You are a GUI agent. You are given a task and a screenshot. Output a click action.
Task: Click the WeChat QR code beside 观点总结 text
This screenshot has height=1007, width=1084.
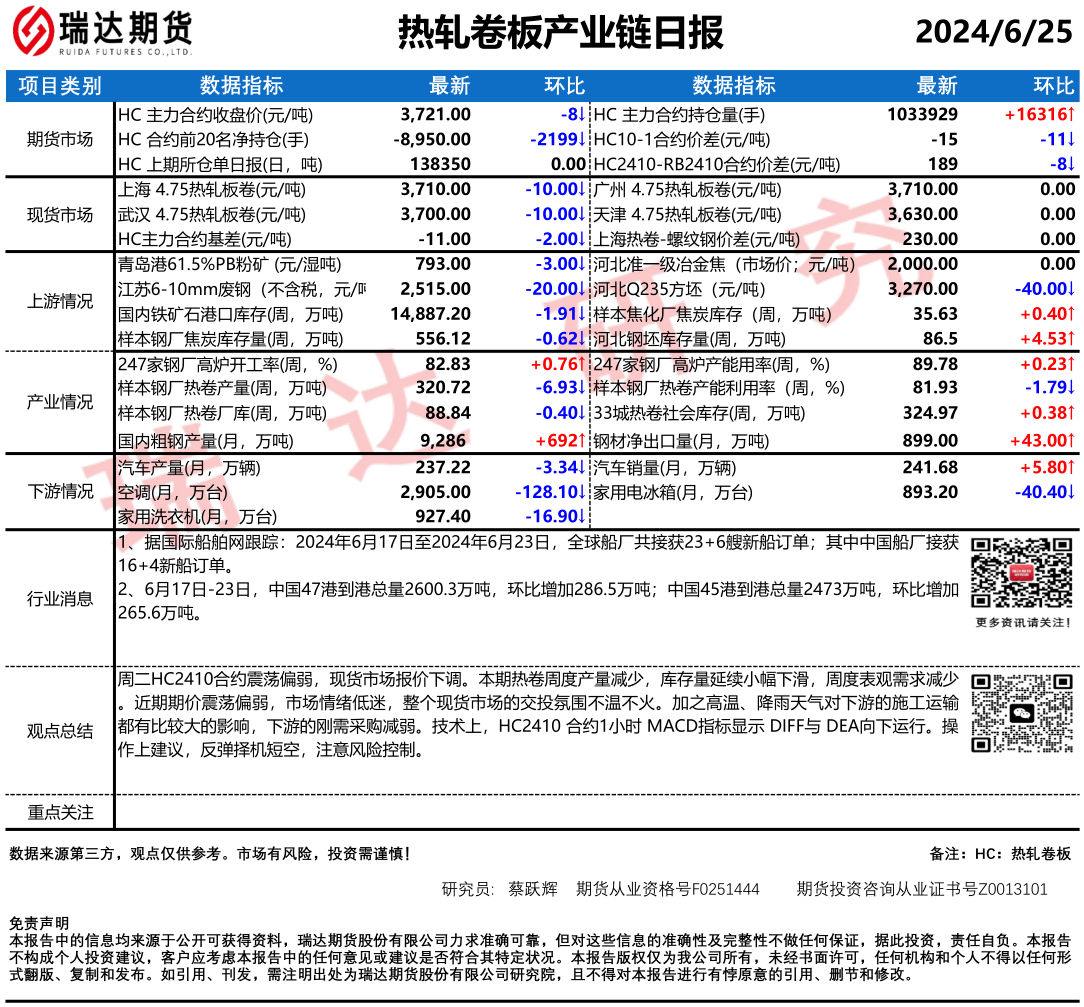[1012, 713]
